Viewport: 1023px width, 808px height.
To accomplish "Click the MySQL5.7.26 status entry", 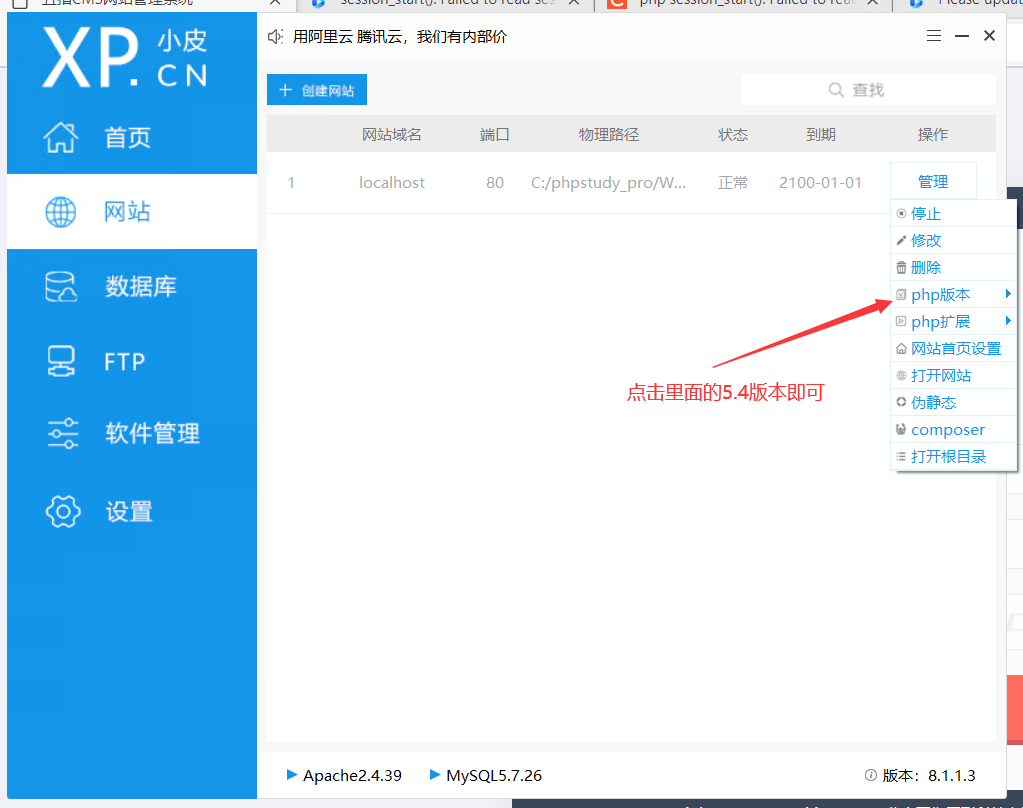I will (x=485, y=775).
